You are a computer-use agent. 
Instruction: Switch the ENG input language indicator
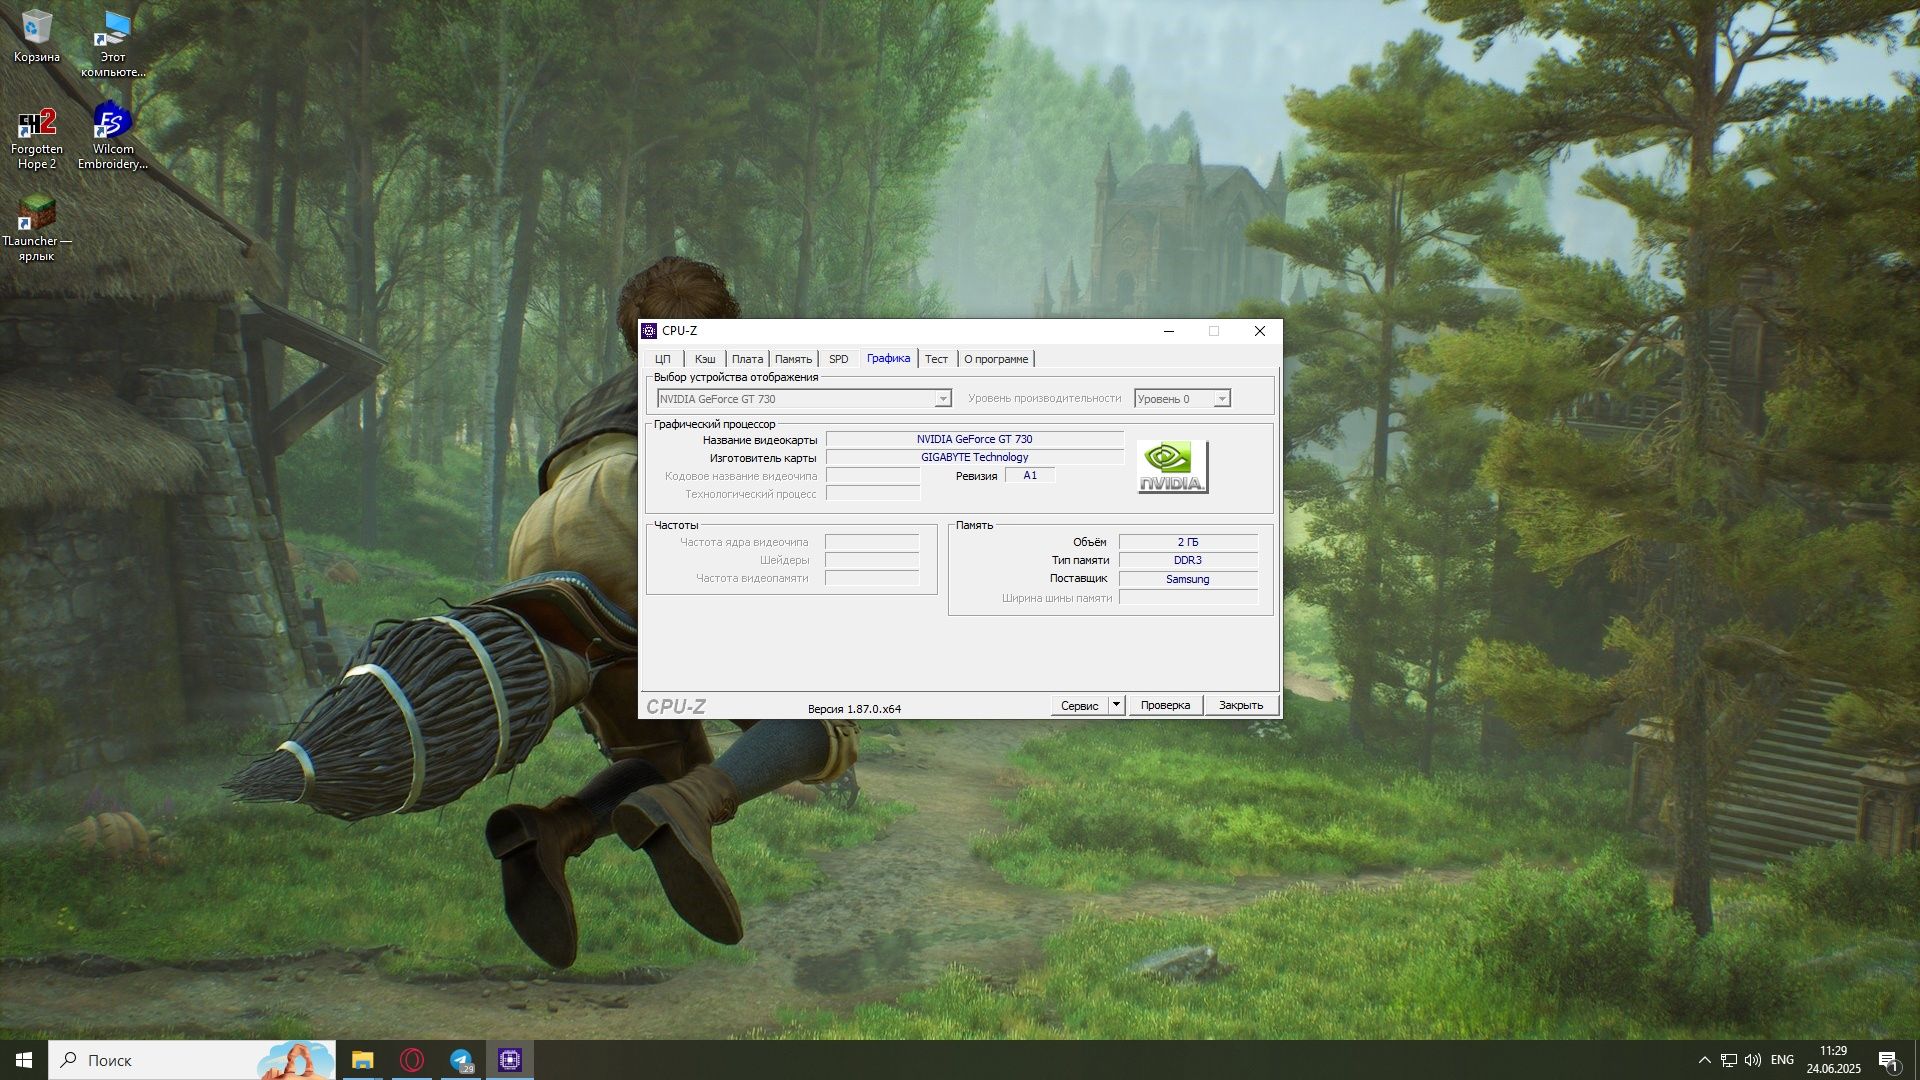[x=1782, y=1060]
